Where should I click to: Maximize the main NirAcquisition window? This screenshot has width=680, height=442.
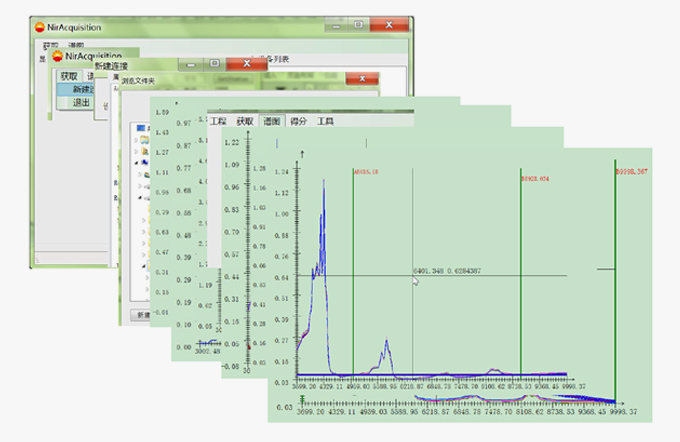coord(359,25)
